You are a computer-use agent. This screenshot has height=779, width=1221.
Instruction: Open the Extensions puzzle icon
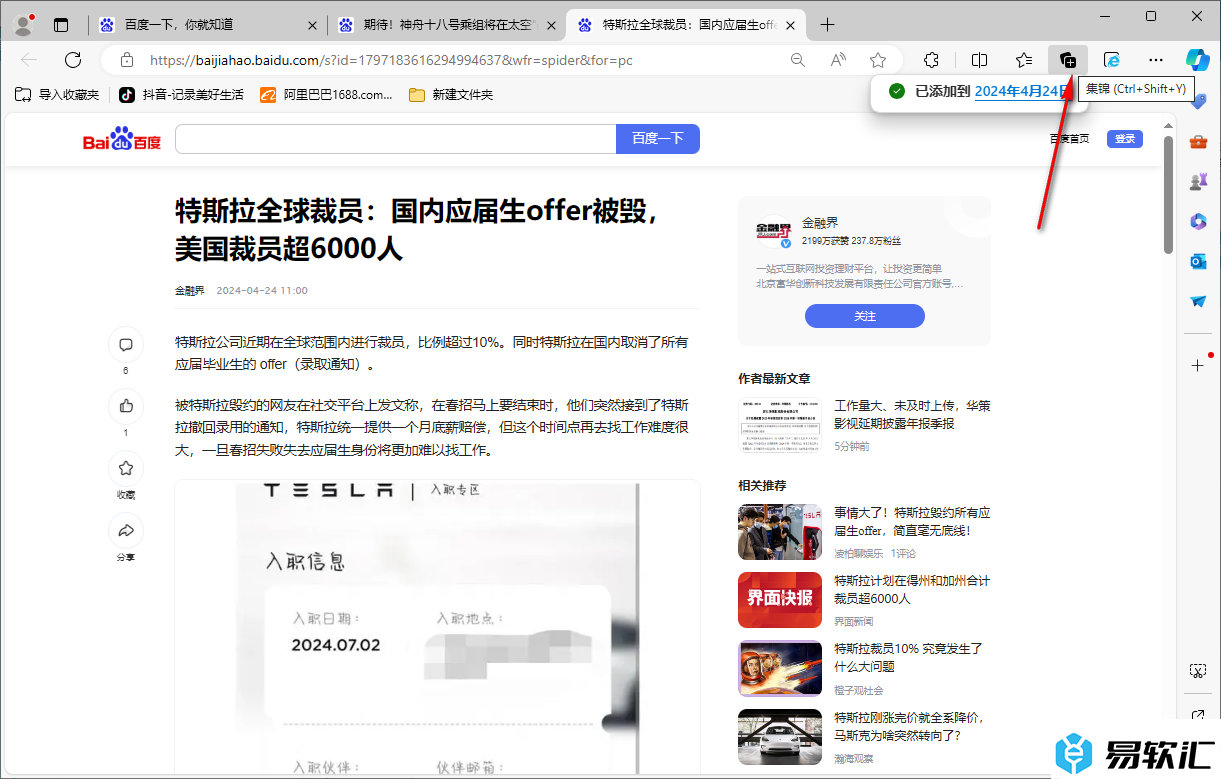(x=932, y=60)
